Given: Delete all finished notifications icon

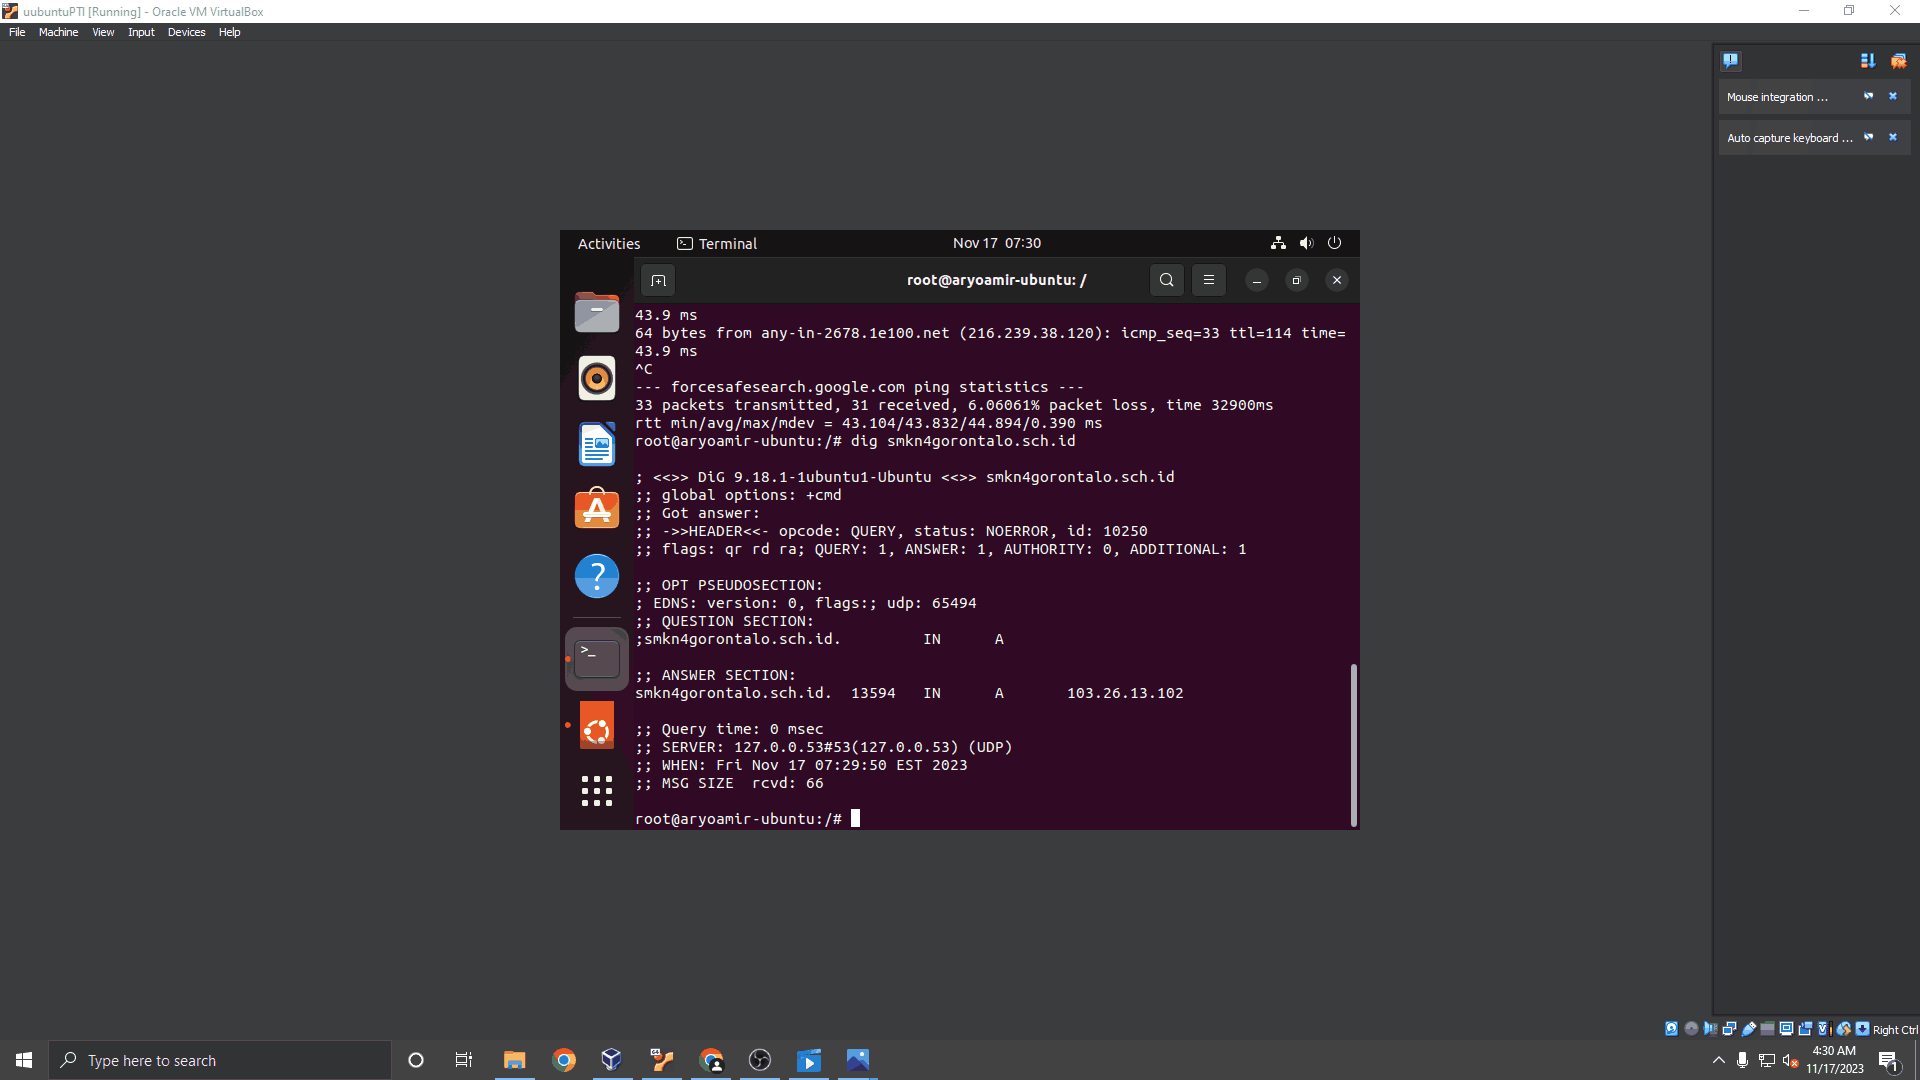Looking at the screenshot, I should tap(1898, 60).
